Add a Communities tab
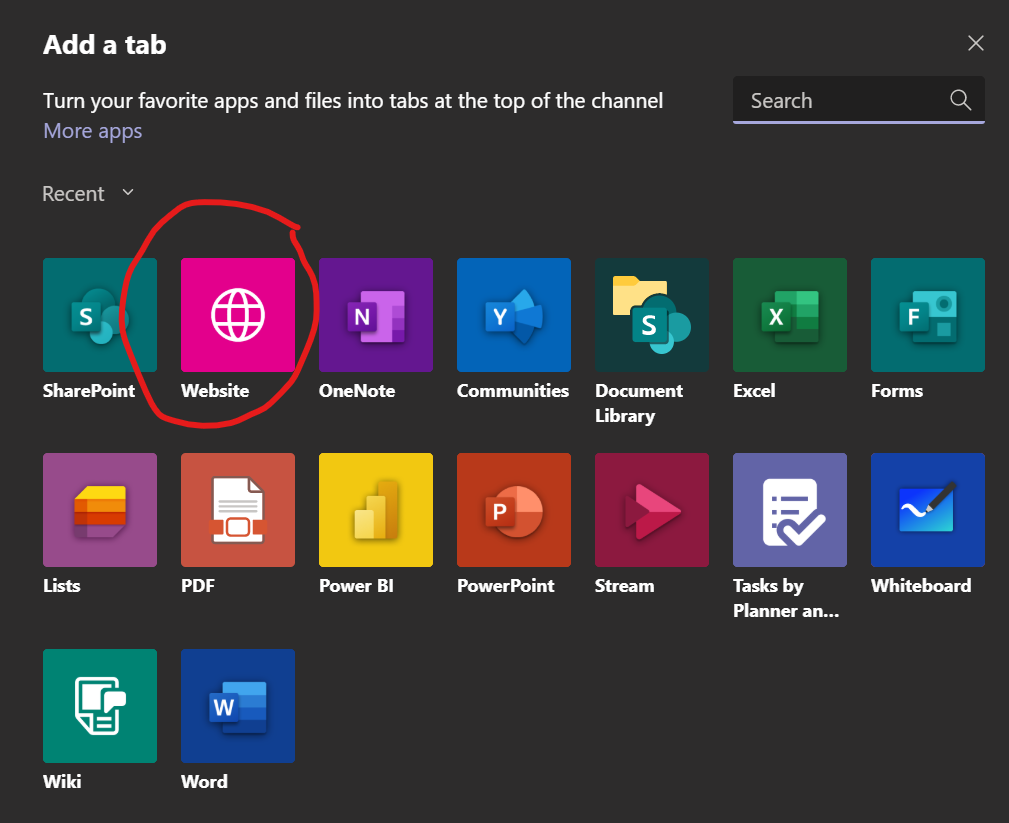This screenshot has width=1009, height=823. coord(514,315)
